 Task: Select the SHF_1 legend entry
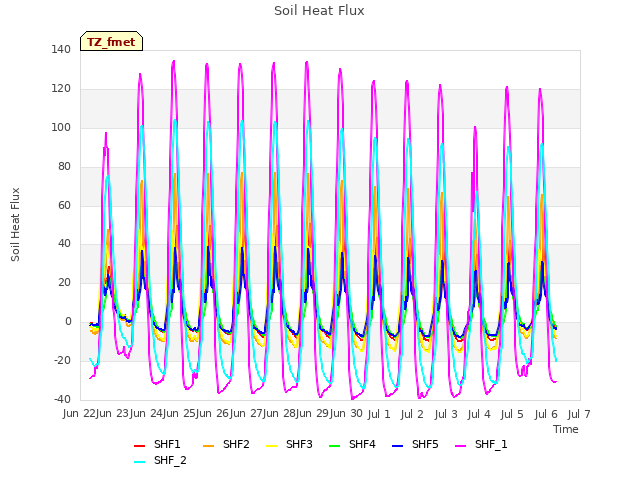[x=481, y=444]
